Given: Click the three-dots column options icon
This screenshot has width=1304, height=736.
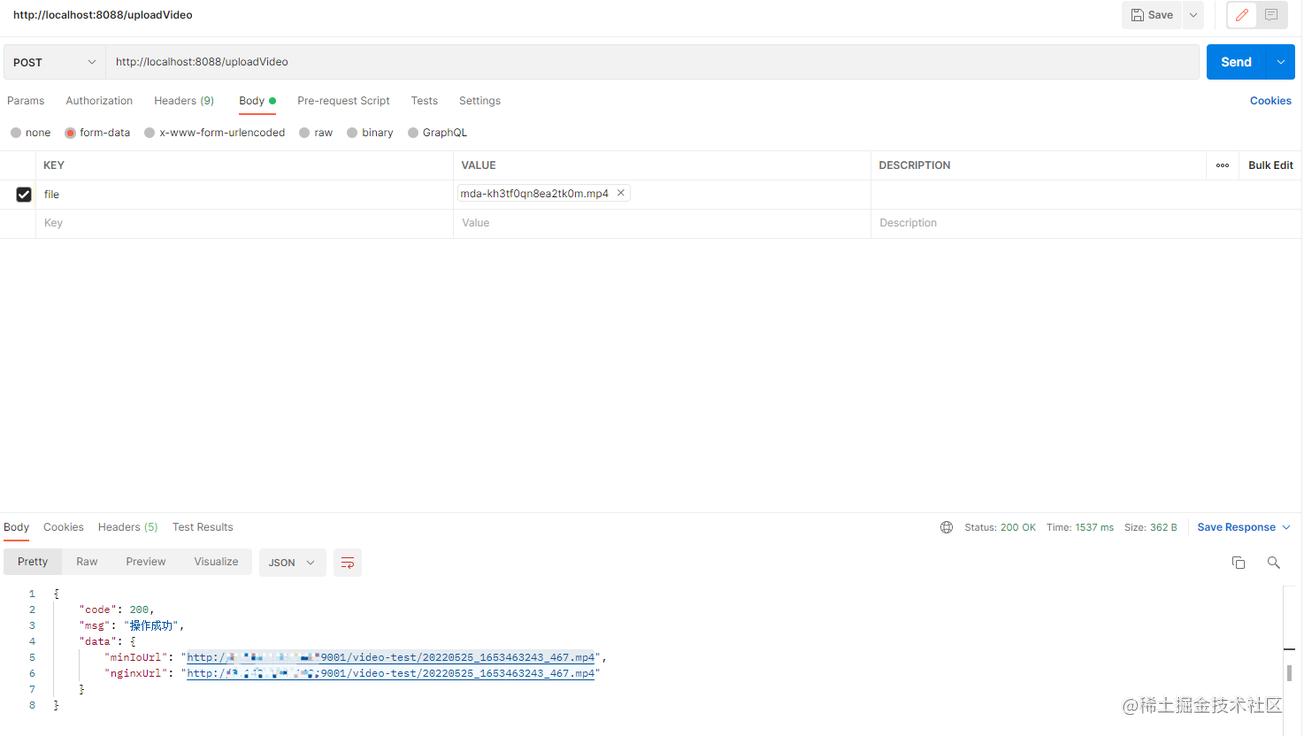Looking at the screenshot, I should 1222,165.
